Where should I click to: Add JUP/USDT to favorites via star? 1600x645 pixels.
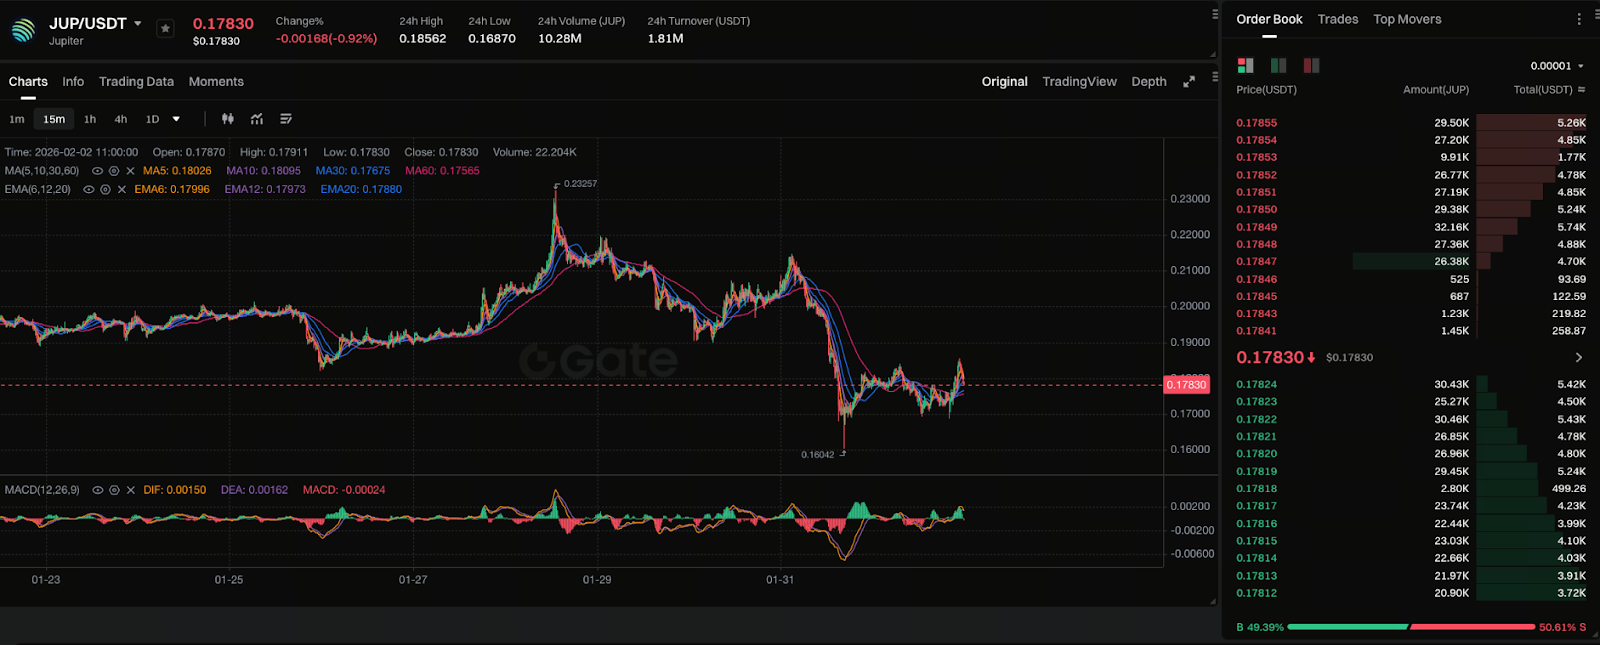[166, 29]
